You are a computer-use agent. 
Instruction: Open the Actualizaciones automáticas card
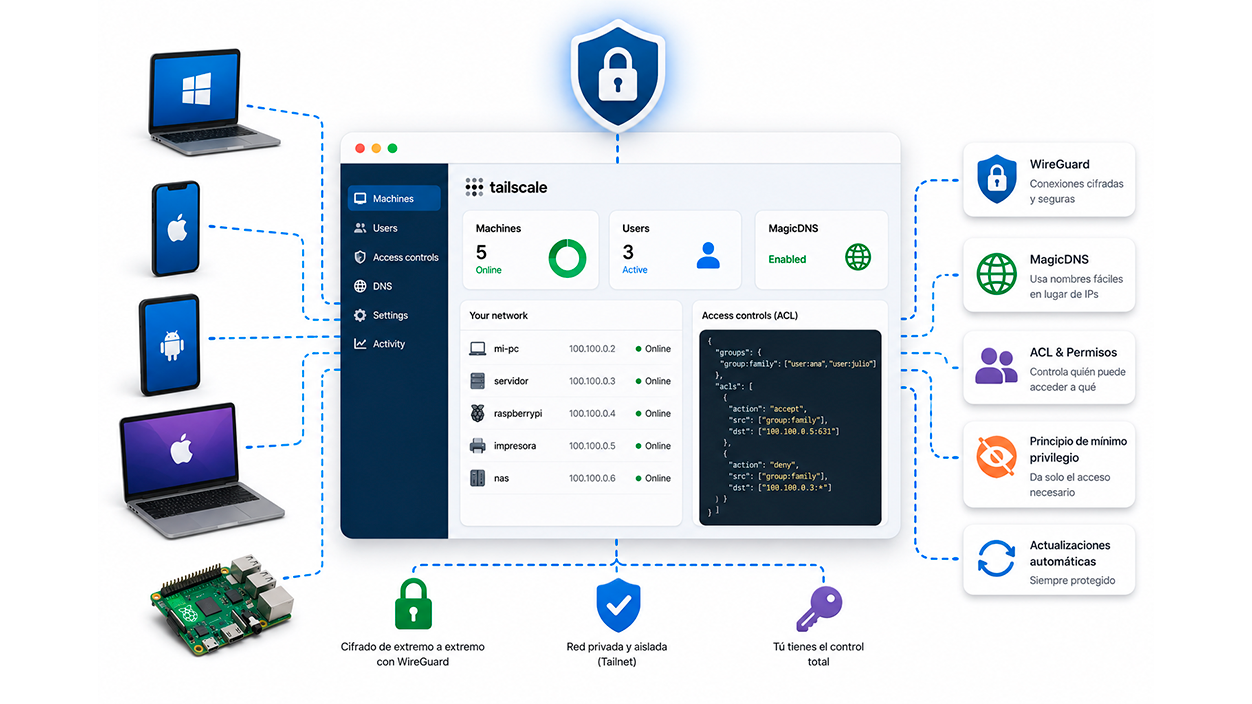coord(1049,560)
